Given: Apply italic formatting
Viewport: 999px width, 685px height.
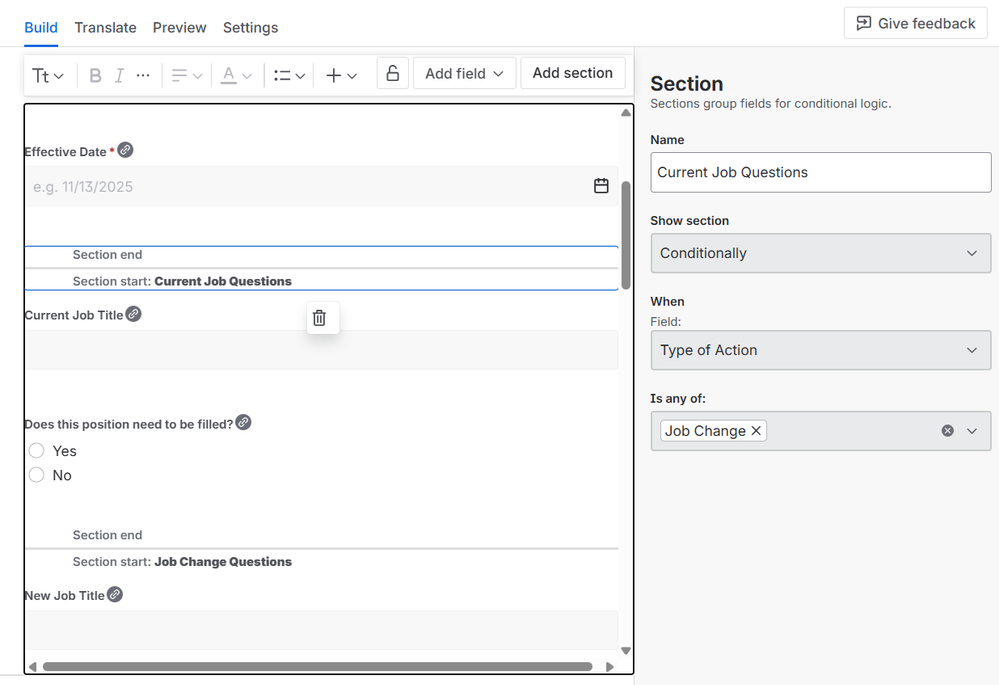Looking at the screenshot, I should 119,73.
